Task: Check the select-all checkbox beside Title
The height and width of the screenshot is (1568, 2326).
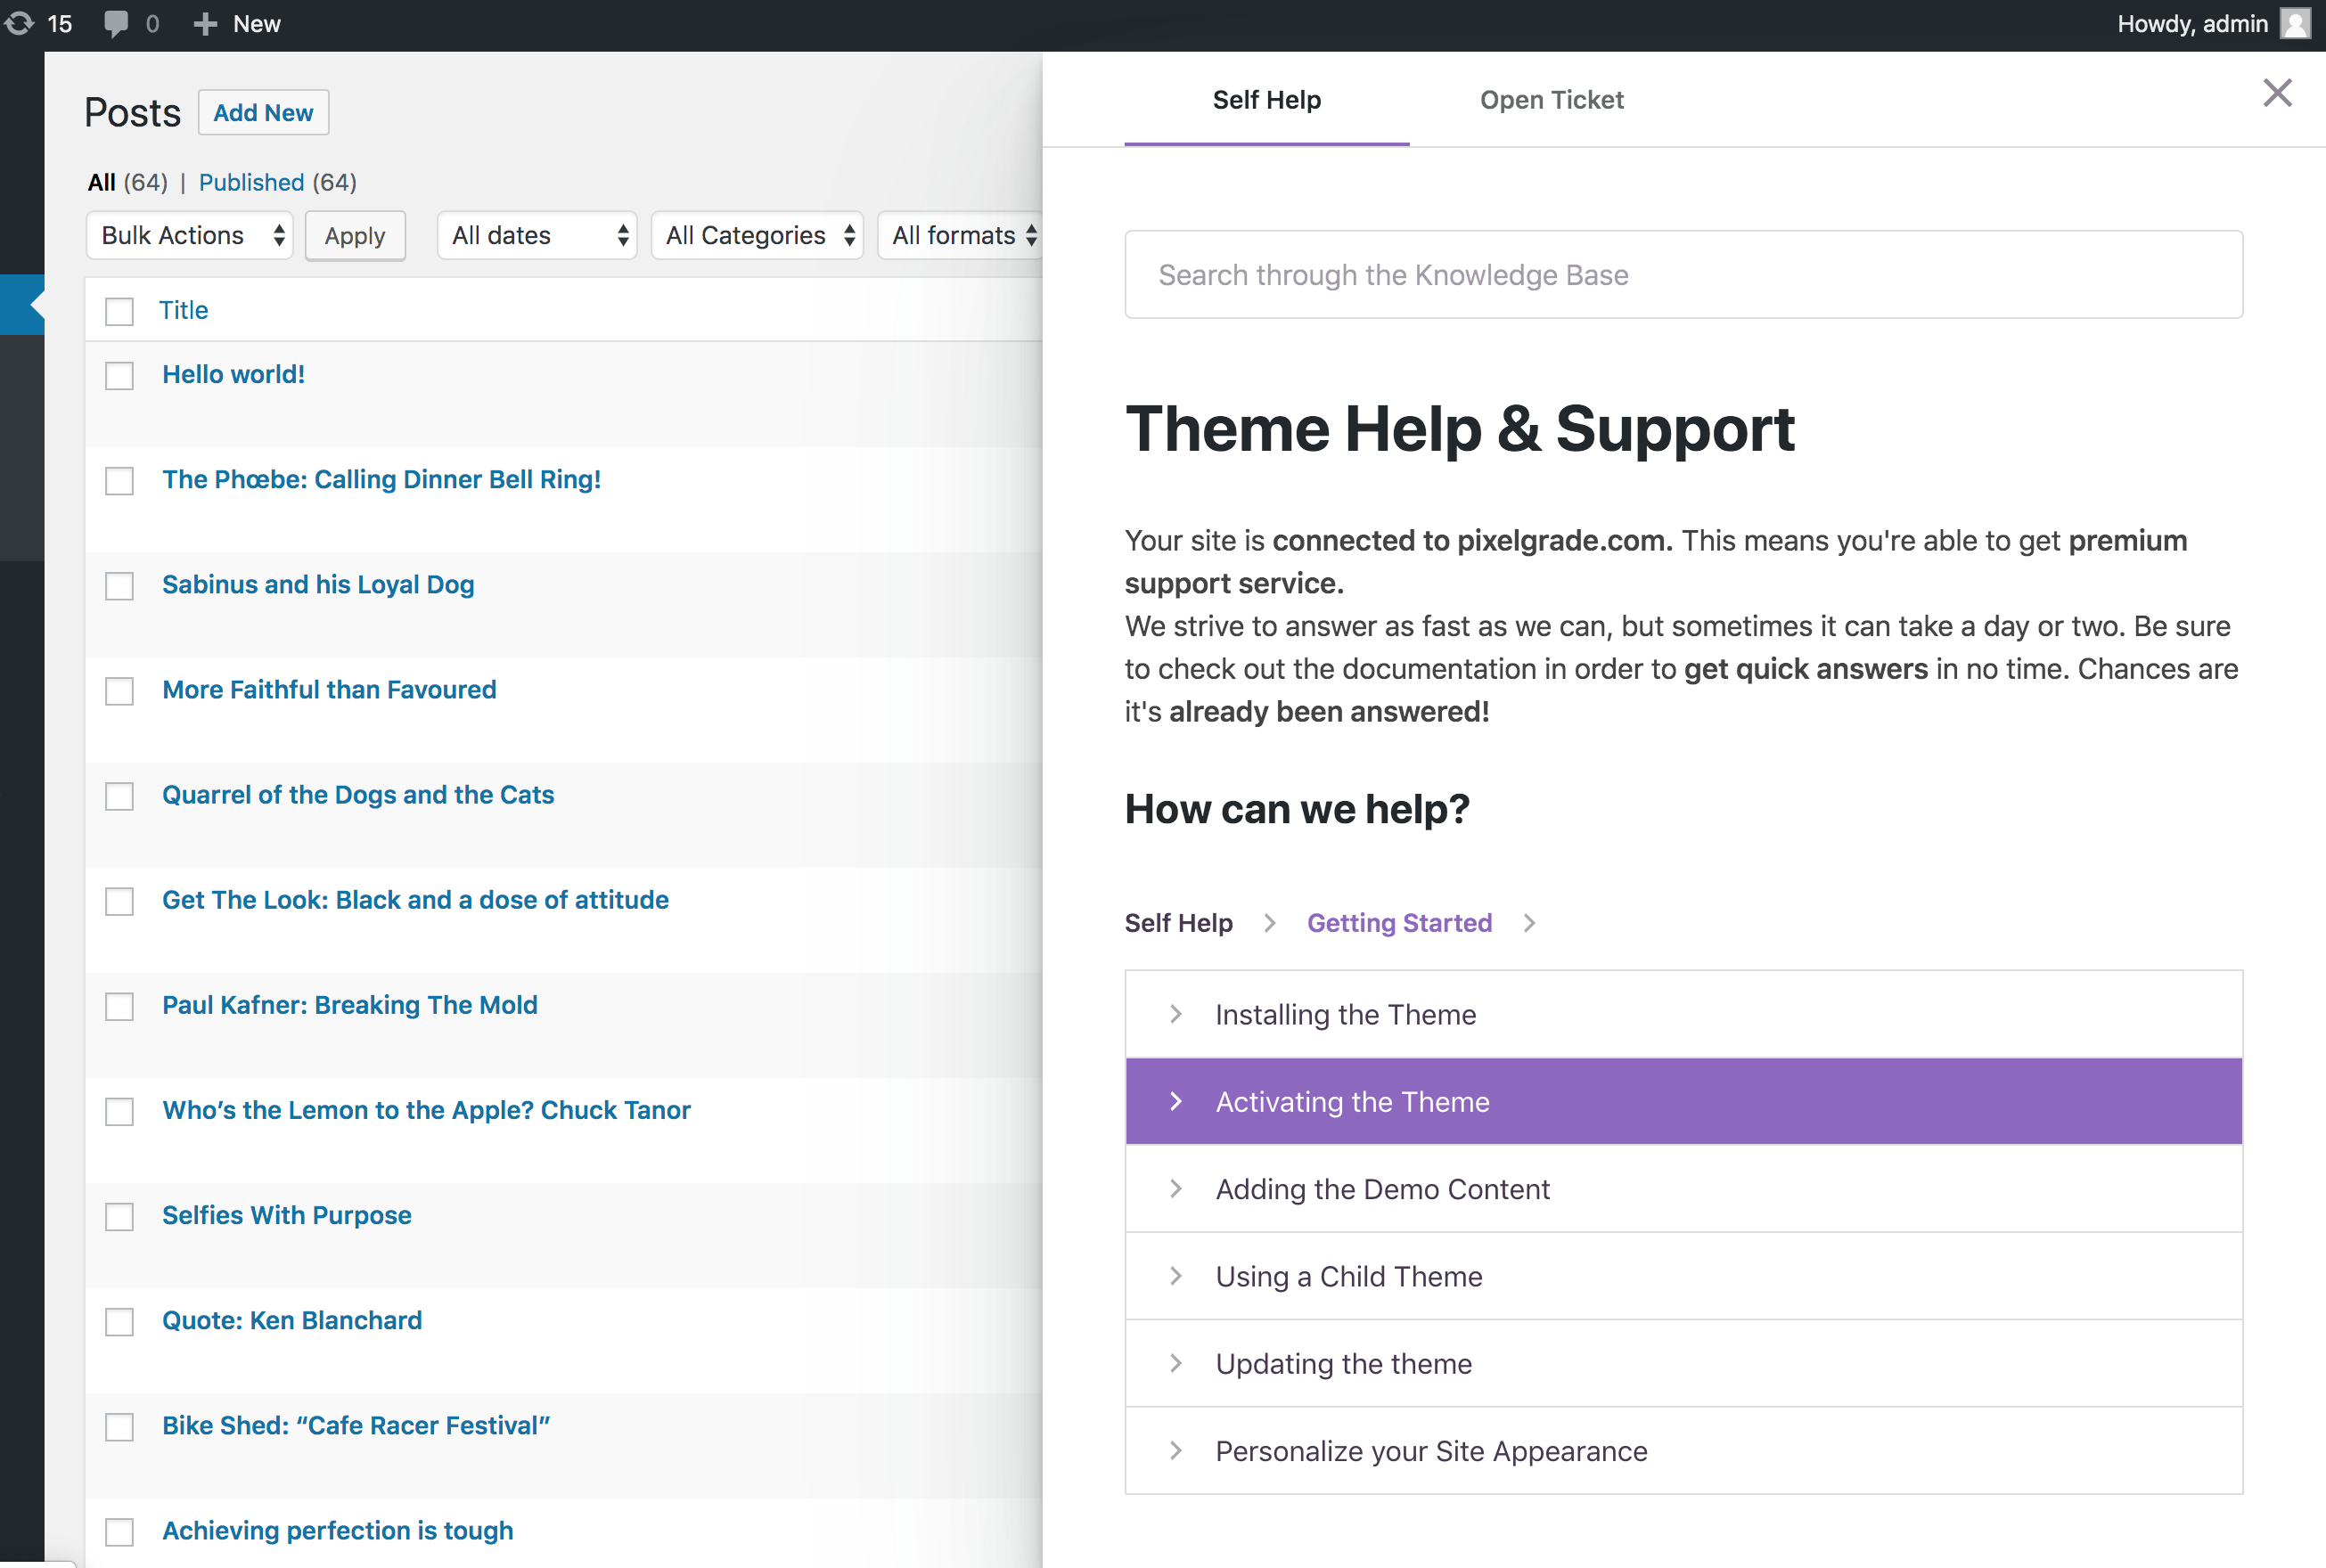Action: 119,311
